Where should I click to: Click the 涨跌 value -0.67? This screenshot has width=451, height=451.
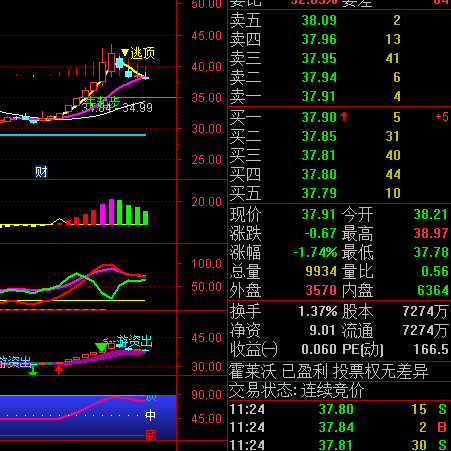click(320, 233)
